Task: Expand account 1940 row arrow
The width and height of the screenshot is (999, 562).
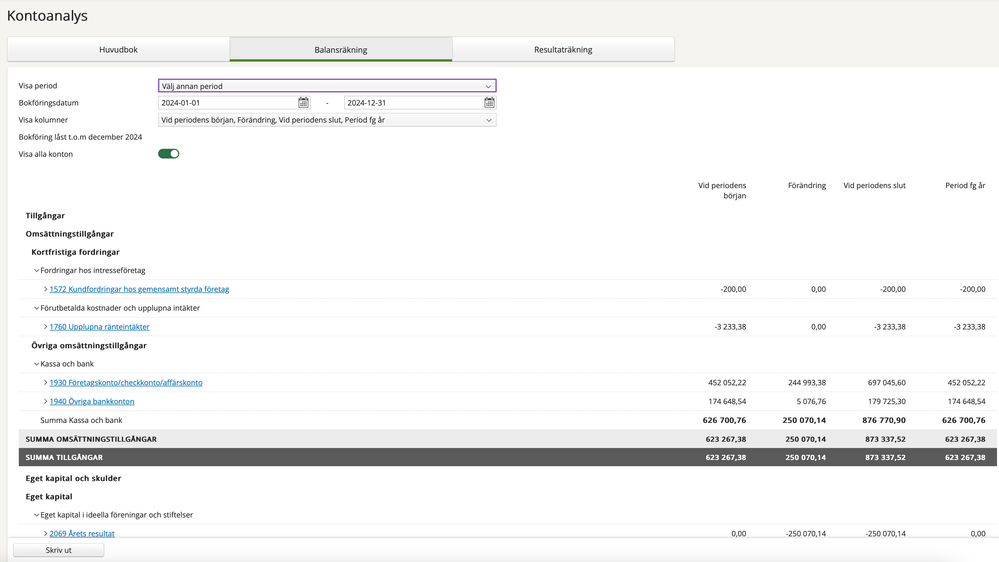Action: click(45, 401)
